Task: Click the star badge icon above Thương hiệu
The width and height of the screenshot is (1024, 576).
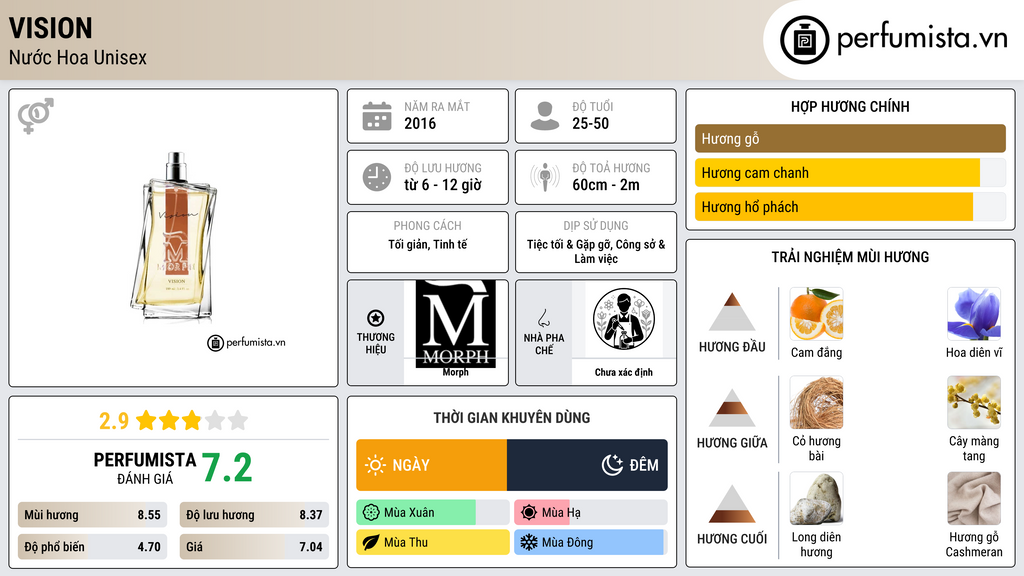Action: tap(376, 318)
